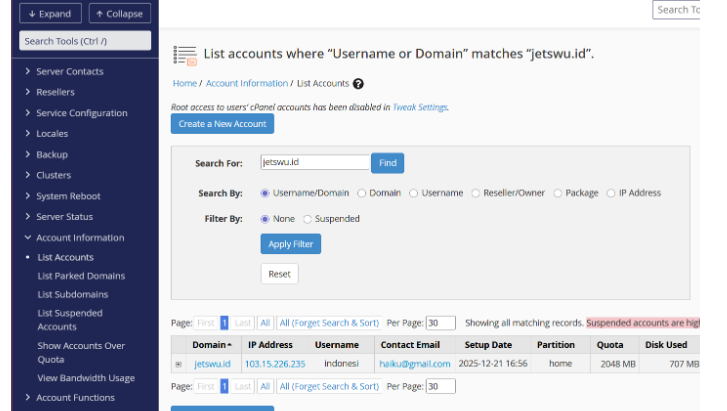Click the top-right Search field
Image resolution: width=727 pixels, height=411 pixels.
click(676, 10)
